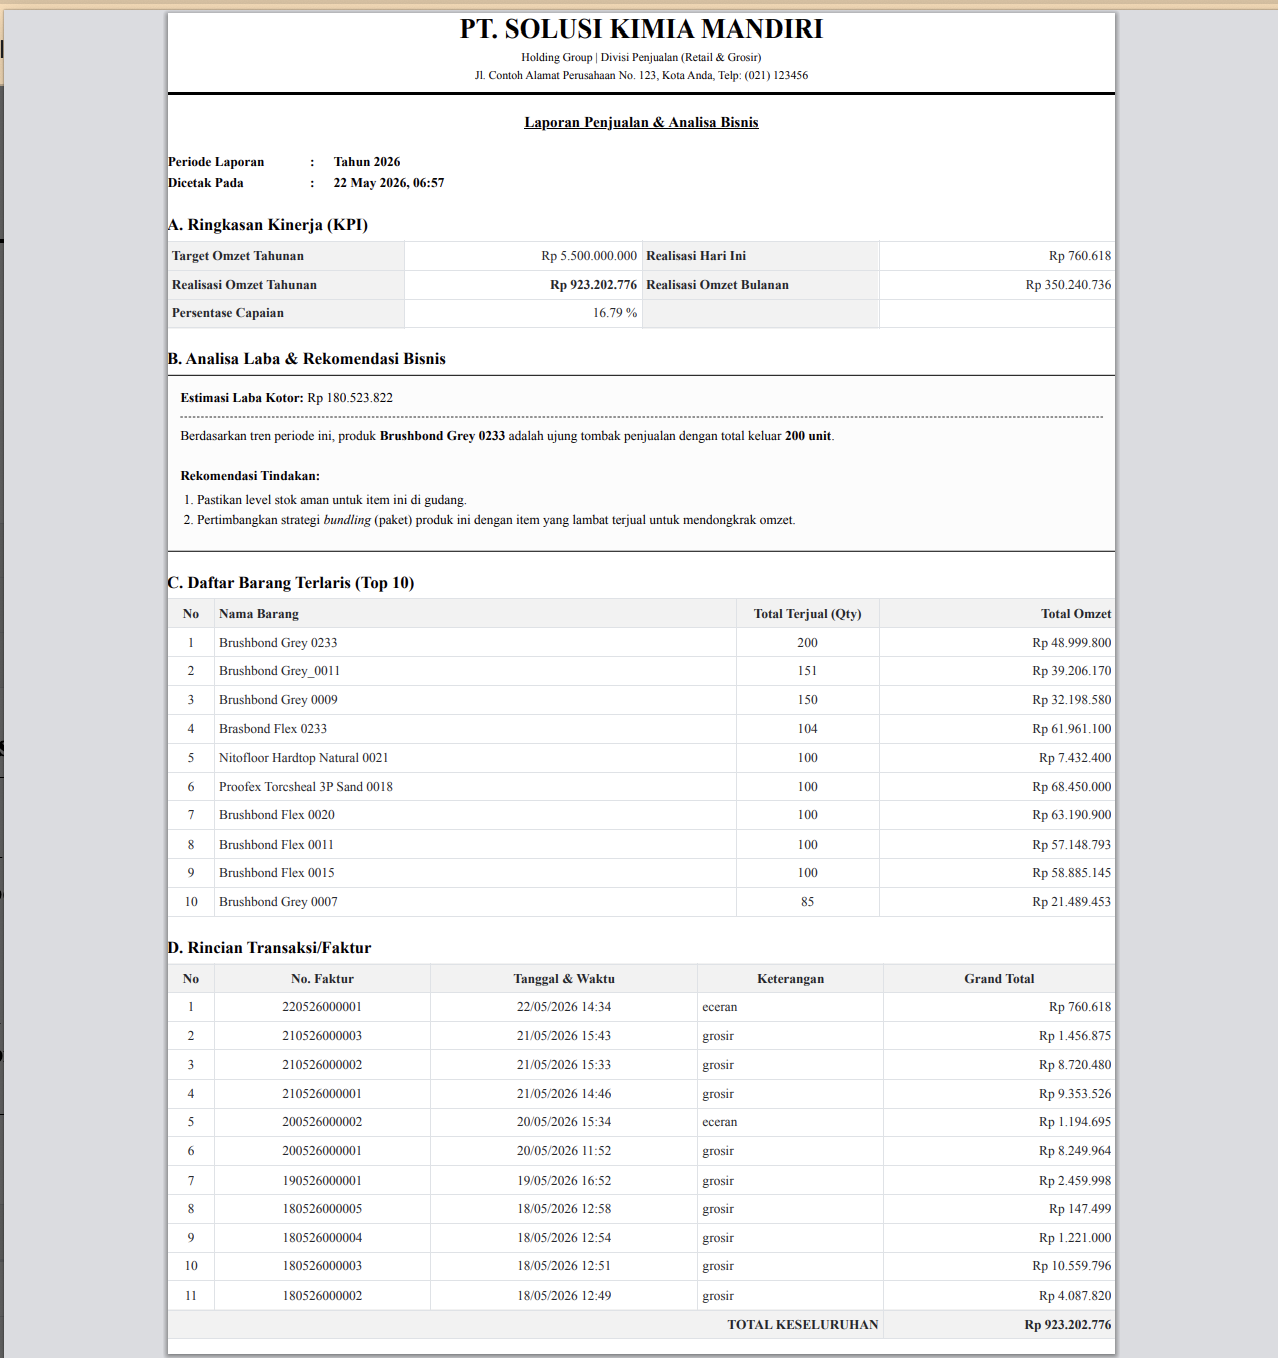The height and width of the screenshot is (1358, 1278).
Task: Click bold 'Brushbond Grey 0233' in the analysis paragraph
Action: [442, 436]
